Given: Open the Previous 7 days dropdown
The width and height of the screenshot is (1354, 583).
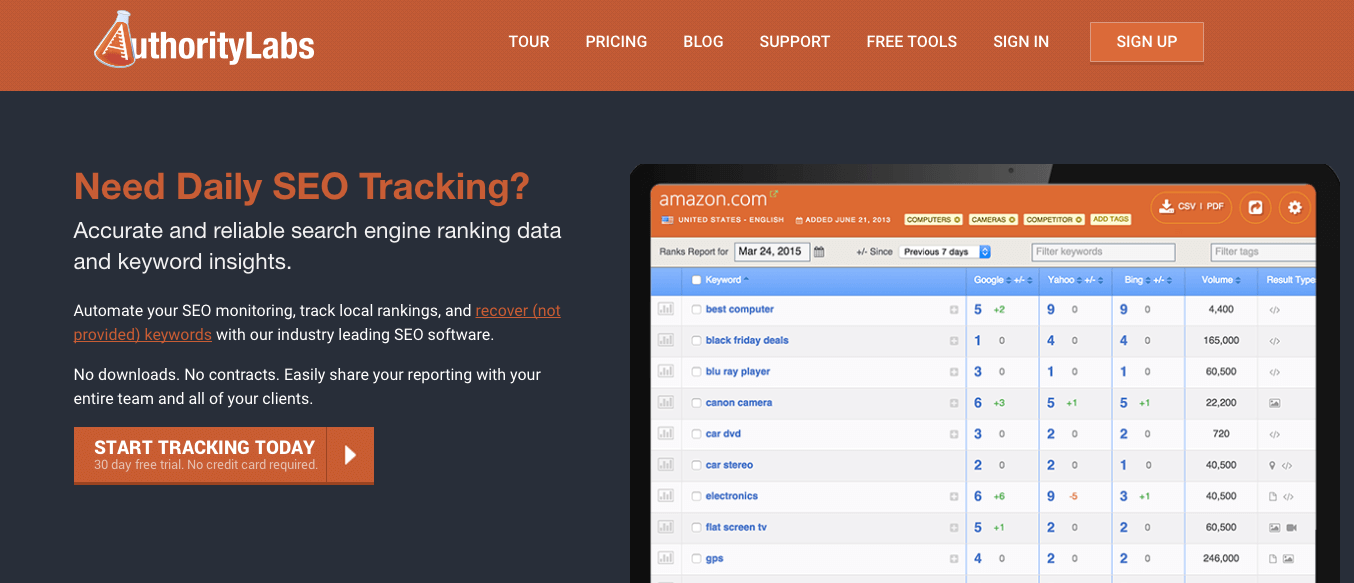Looking at the screenshot, I should tap(944, 252).
